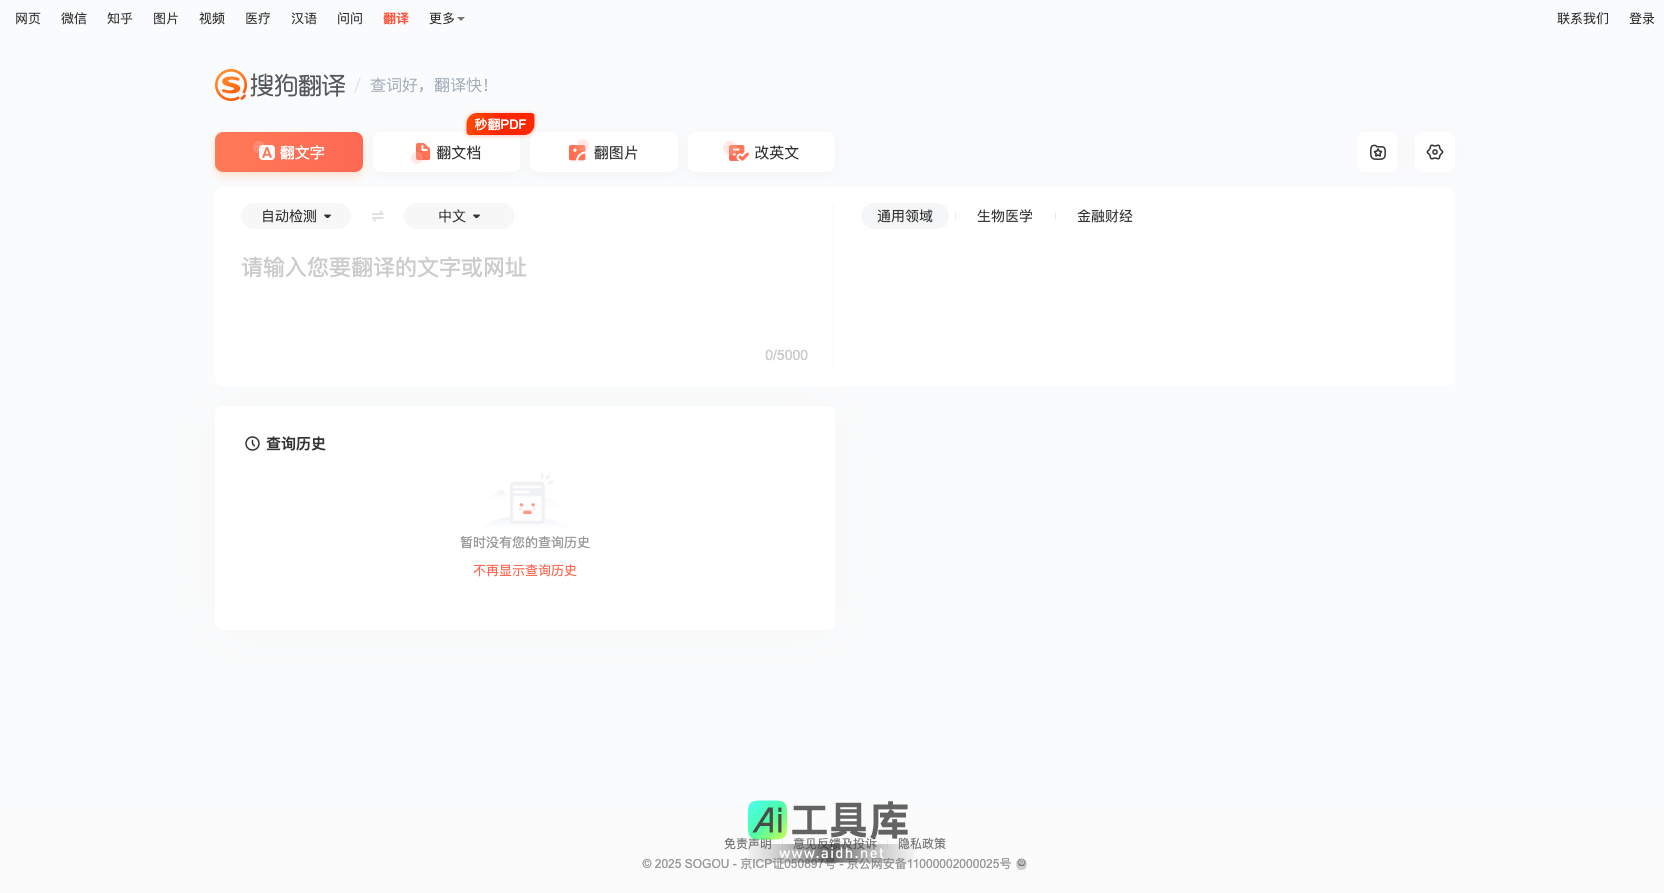Screen dimensions: 1664x893
Task: Select the 金融财经 domain option
Action: [1104, 216]
